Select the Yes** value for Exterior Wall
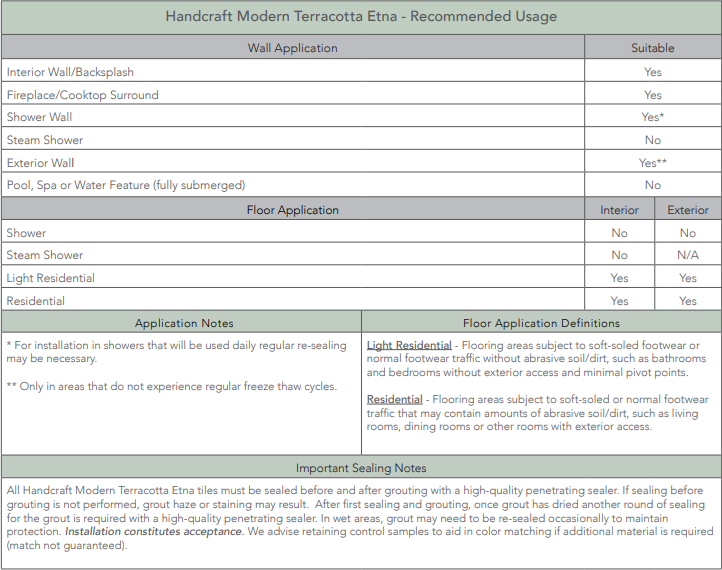The height and width of the screenshot is (570, 722). [652, 163]
